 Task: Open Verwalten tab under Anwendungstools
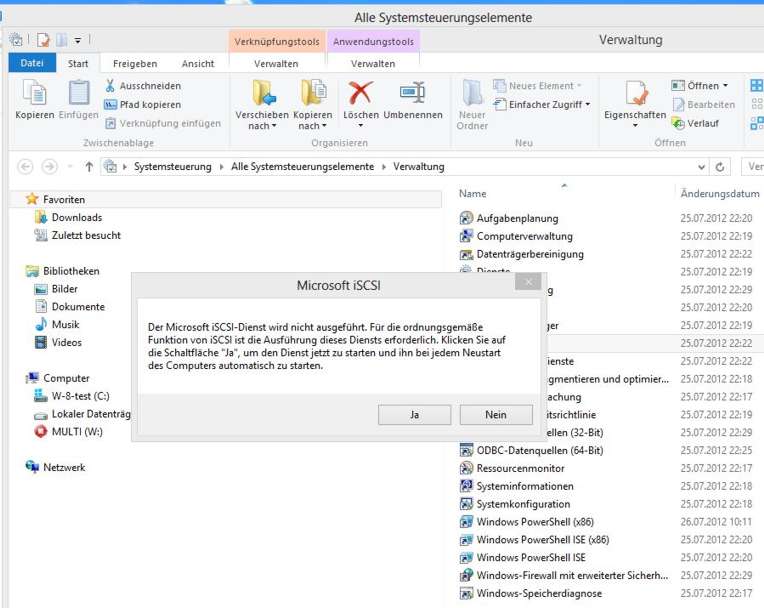[373, 64]
